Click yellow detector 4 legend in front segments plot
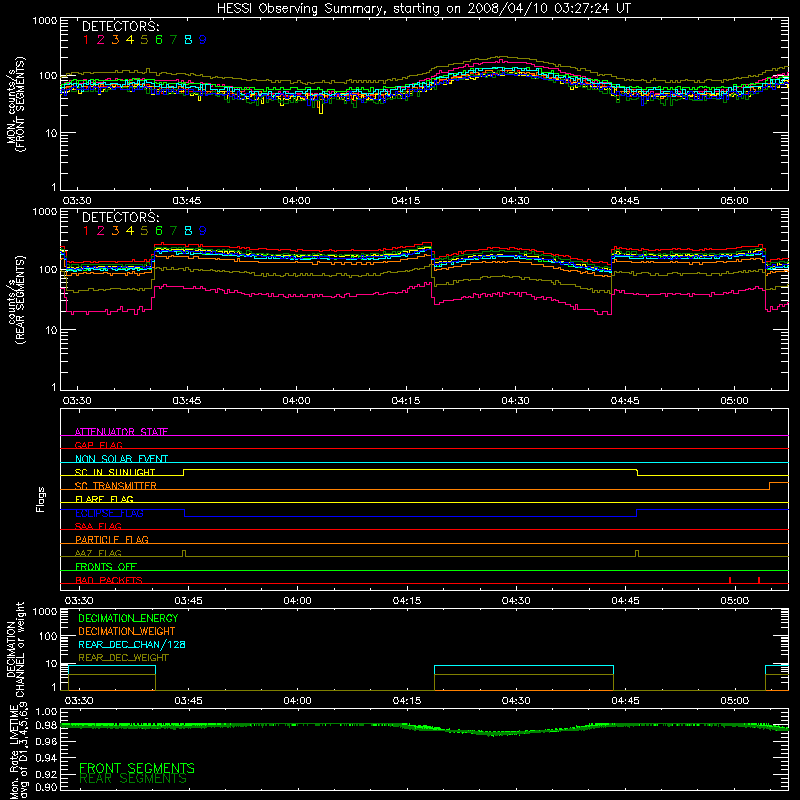This screenshot has width=800, height=800. click(130, 39)
